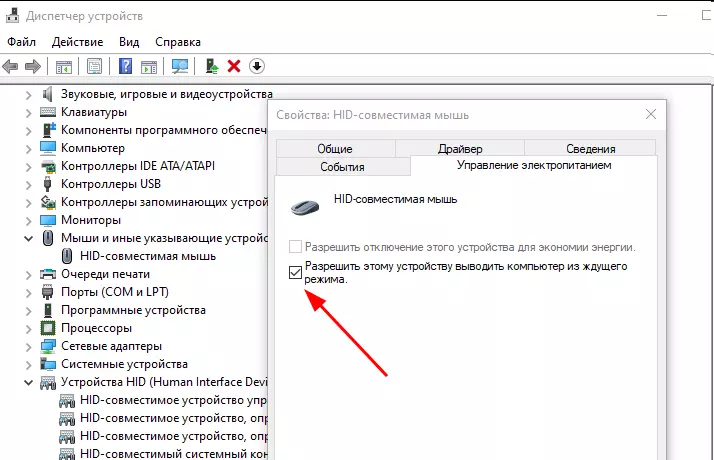
Task: Open the События tab
Action: click(342, 167)
